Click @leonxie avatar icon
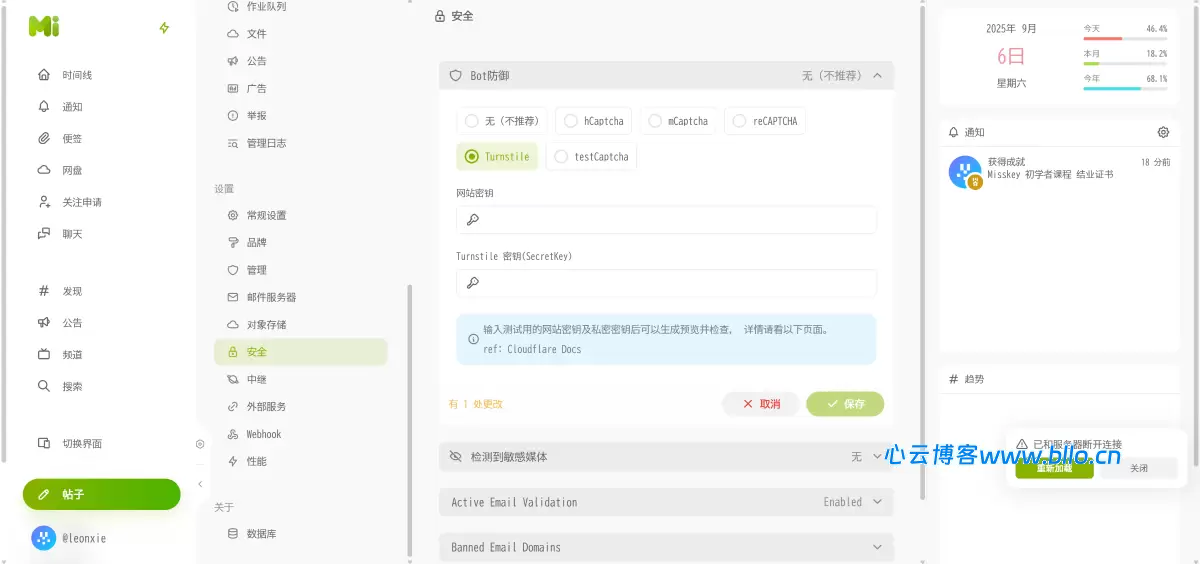Screen dimensions: 1200x564 click(44, 538)
